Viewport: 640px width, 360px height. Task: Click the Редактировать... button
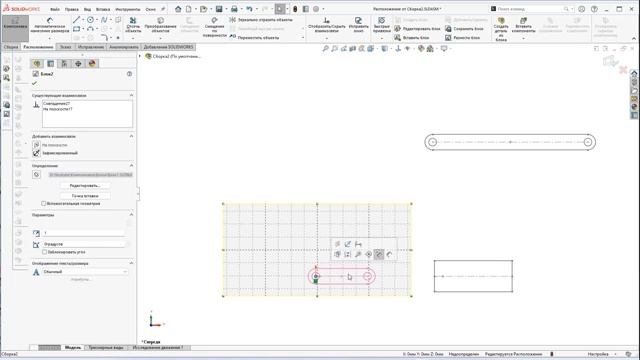coord(85,186)
